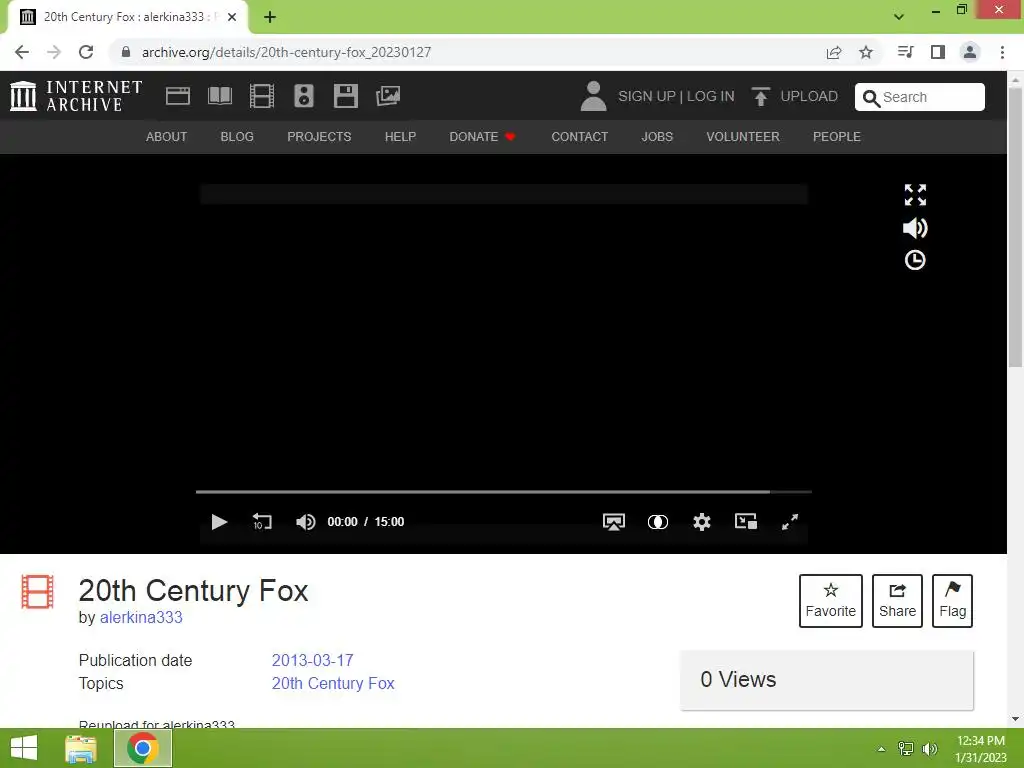Click the user avatar icon
The height and width of the screenshot is (768, 1024).
[593, 96]
